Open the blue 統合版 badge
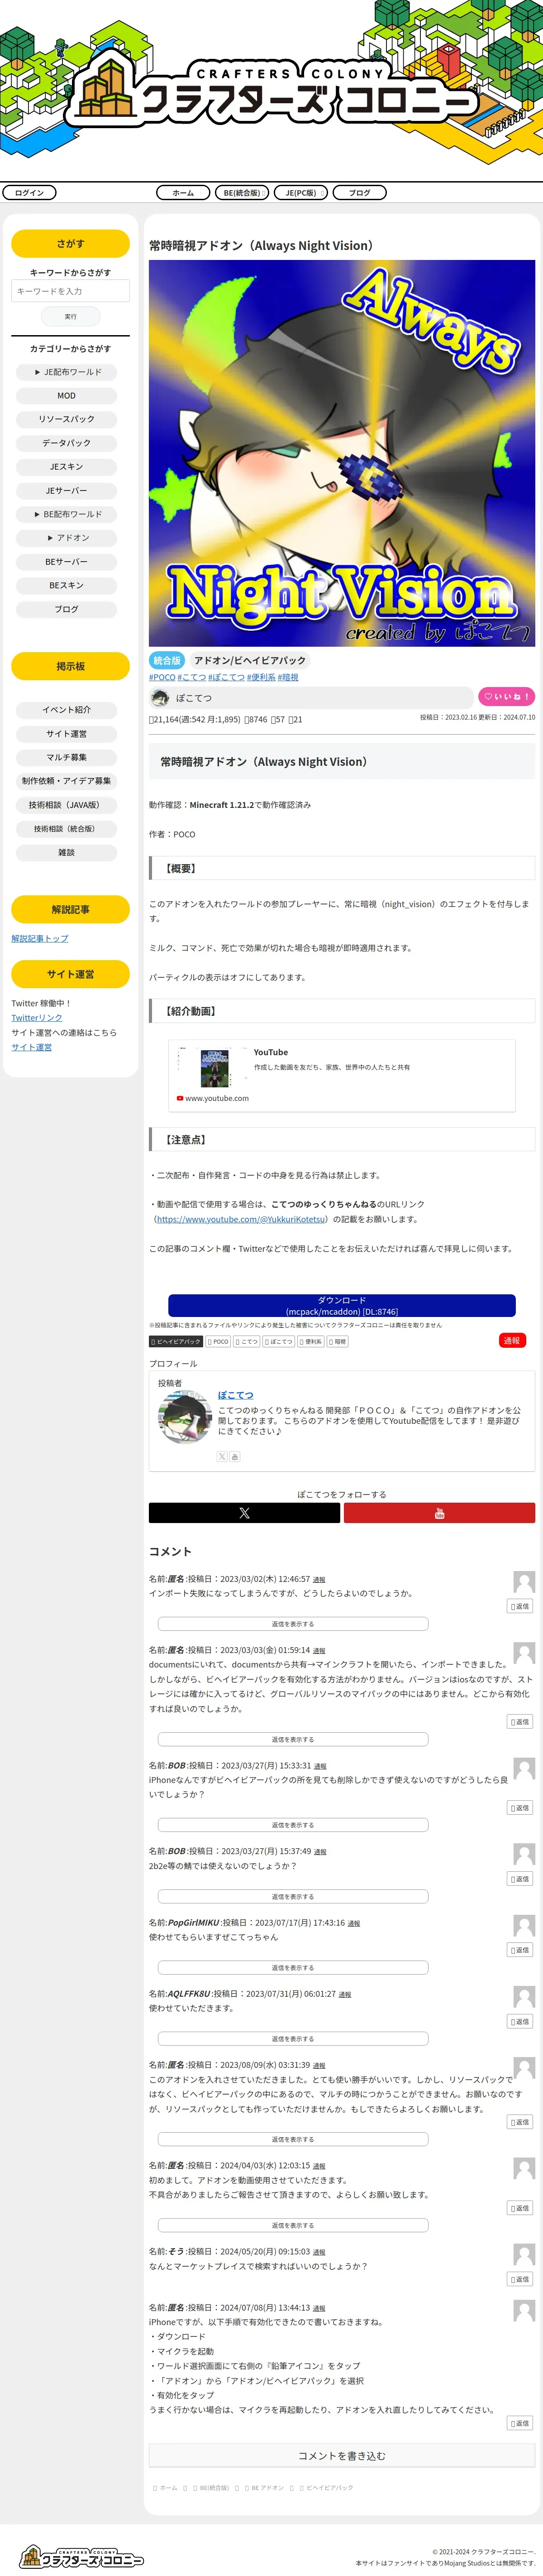 pos(167,660)
